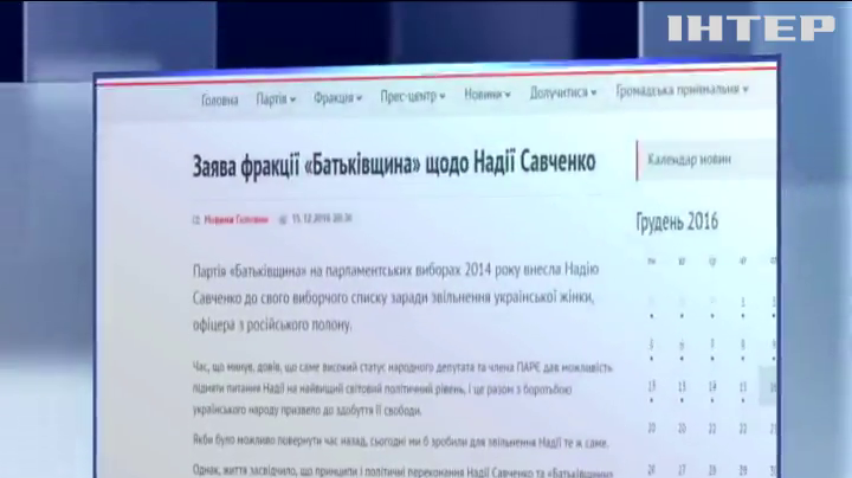Open the Прес-центр dropdown menu
The image size is (852, 478).
pos(412,96)
